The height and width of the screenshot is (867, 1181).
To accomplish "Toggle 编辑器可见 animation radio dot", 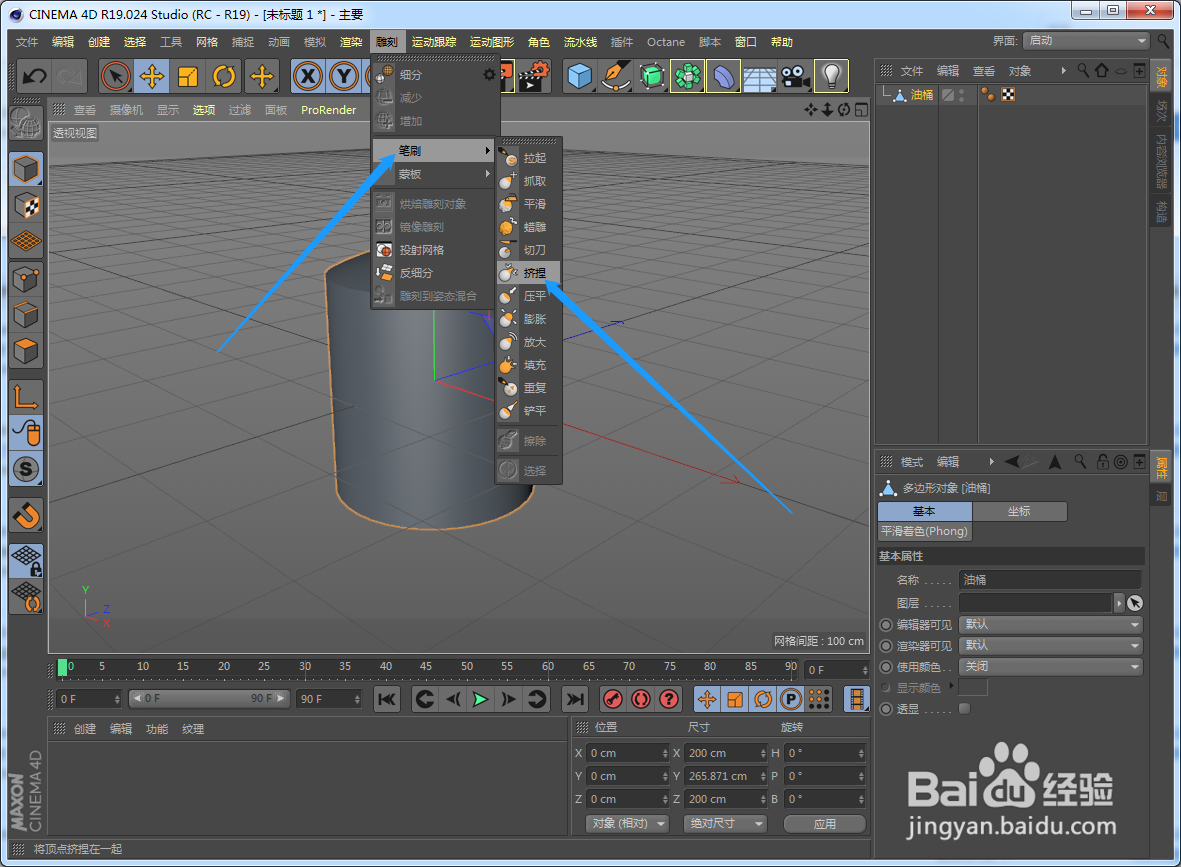I will tap(886, 624).
